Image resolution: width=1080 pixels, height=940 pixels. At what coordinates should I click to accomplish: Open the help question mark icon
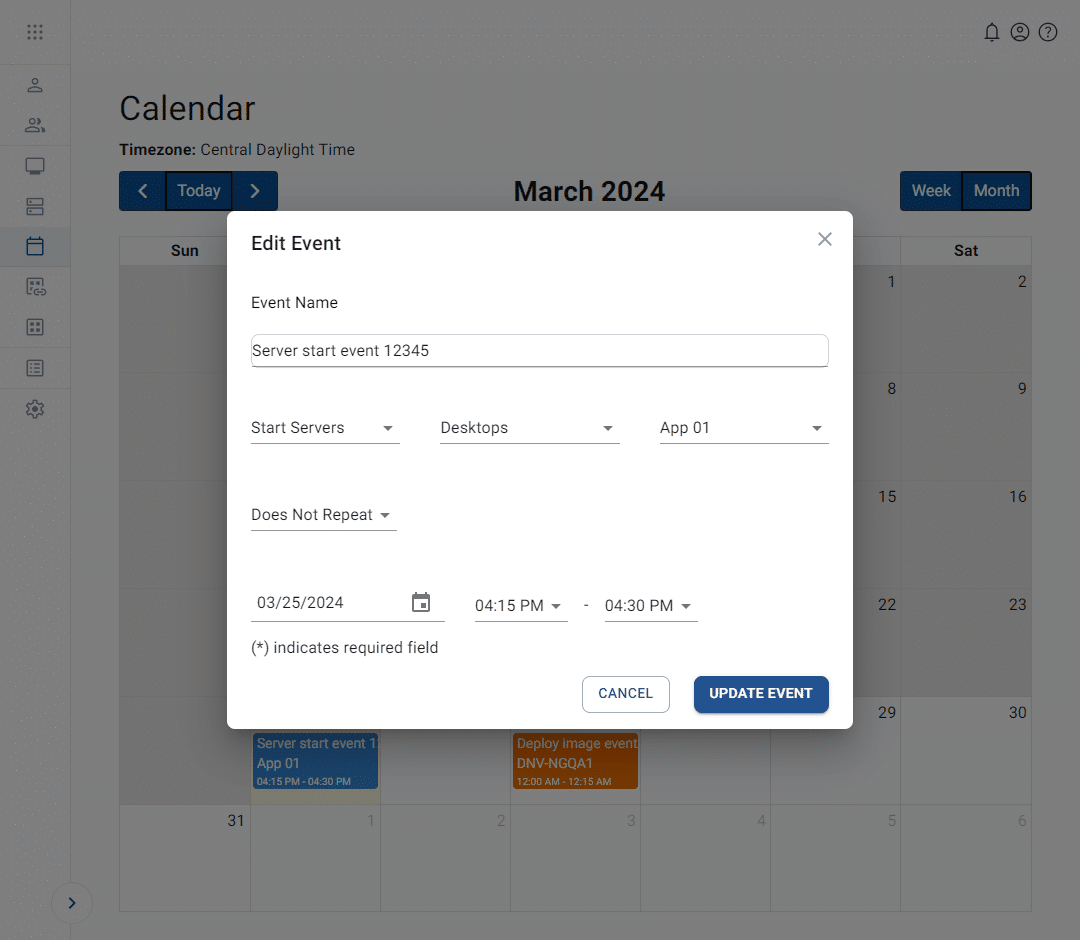[x=1048, y=32]
